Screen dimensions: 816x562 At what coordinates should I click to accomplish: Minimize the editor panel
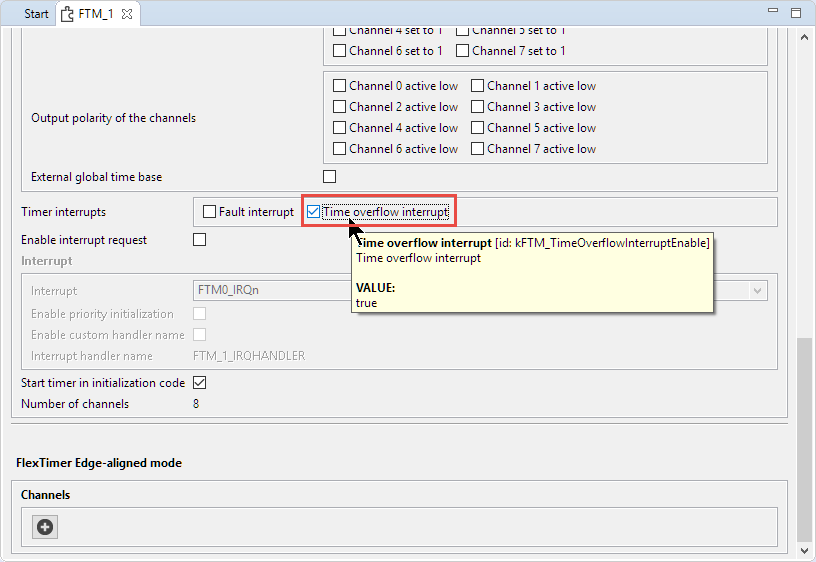tap(773, 14)
